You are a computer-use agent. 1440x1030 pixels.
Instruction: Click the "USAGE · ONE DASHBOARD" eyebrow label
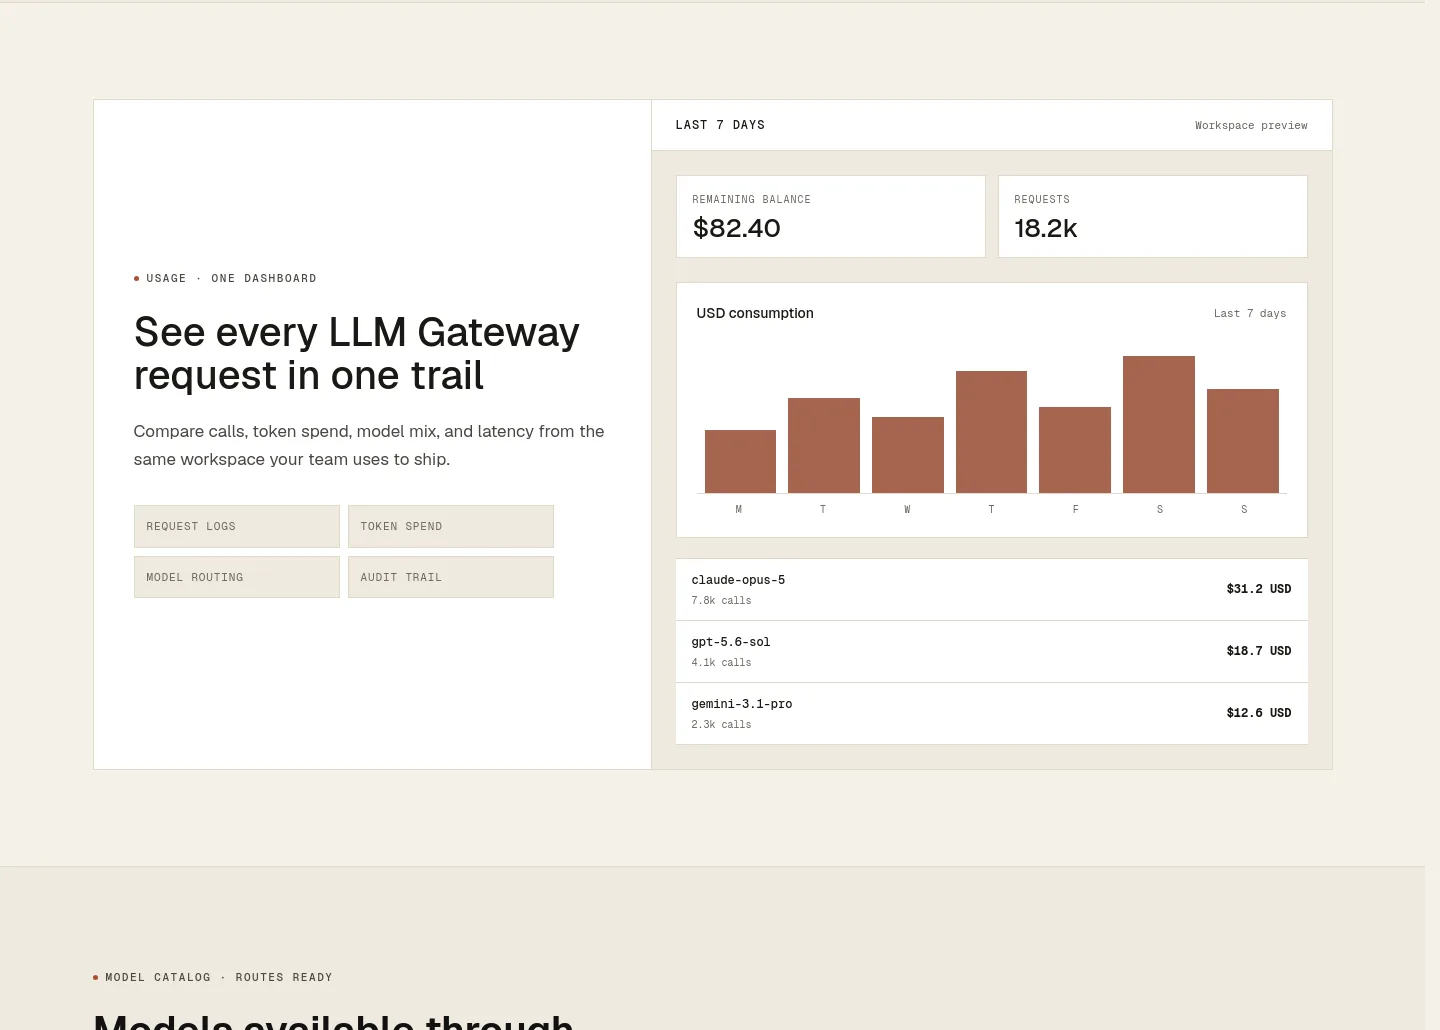tap(231, 278)
